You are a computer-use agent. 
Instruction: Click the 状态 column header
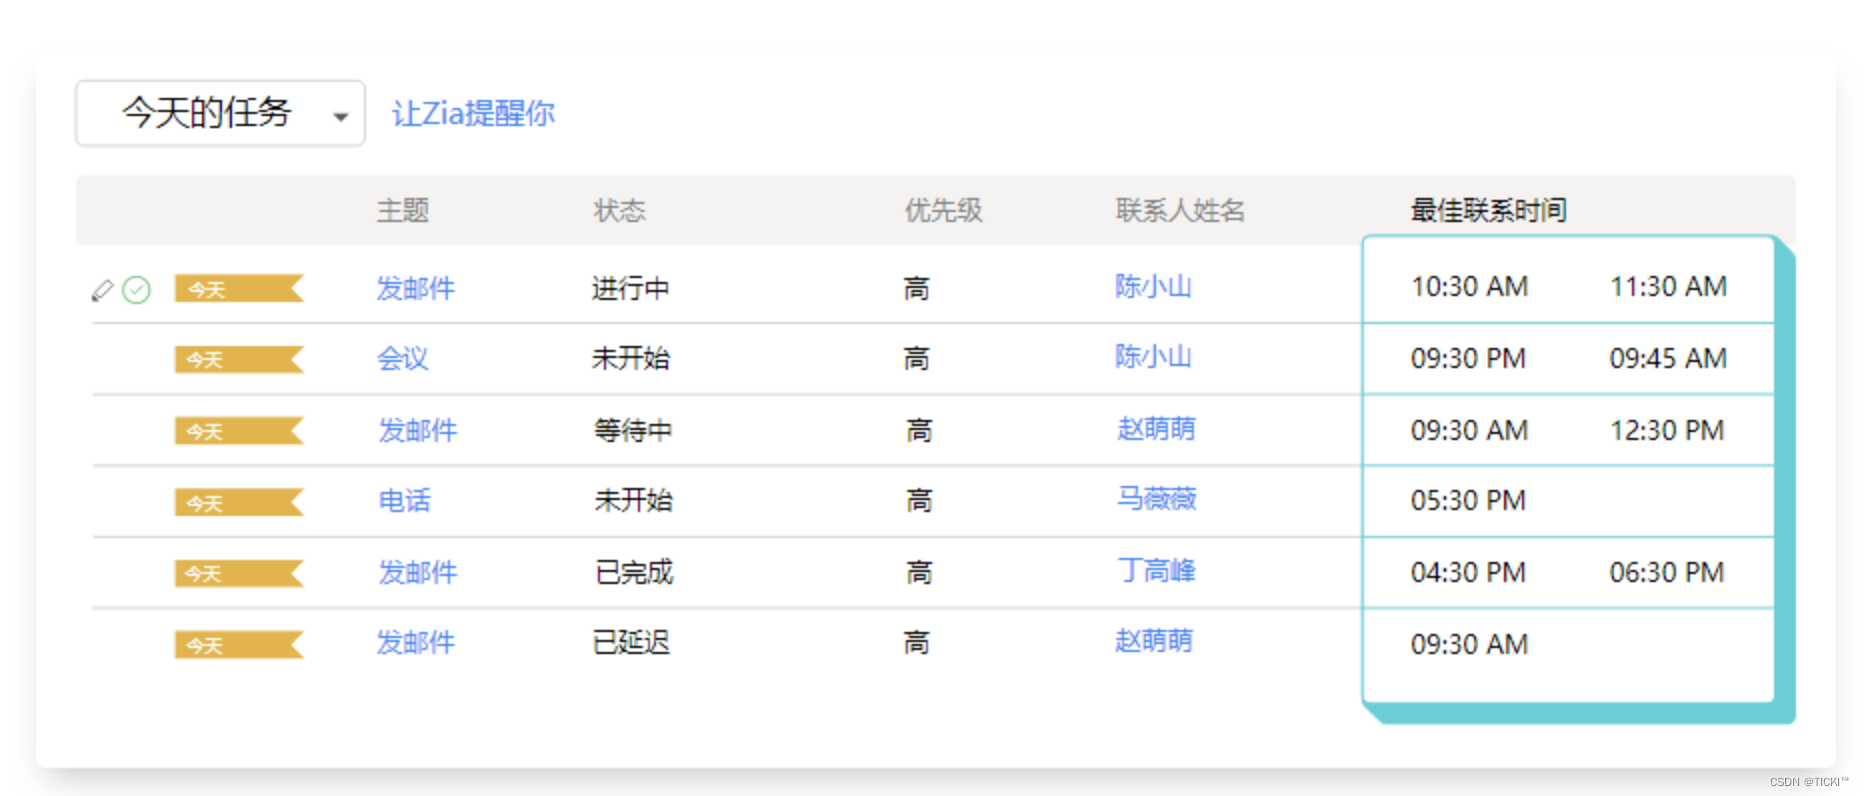tap(620, 210)
